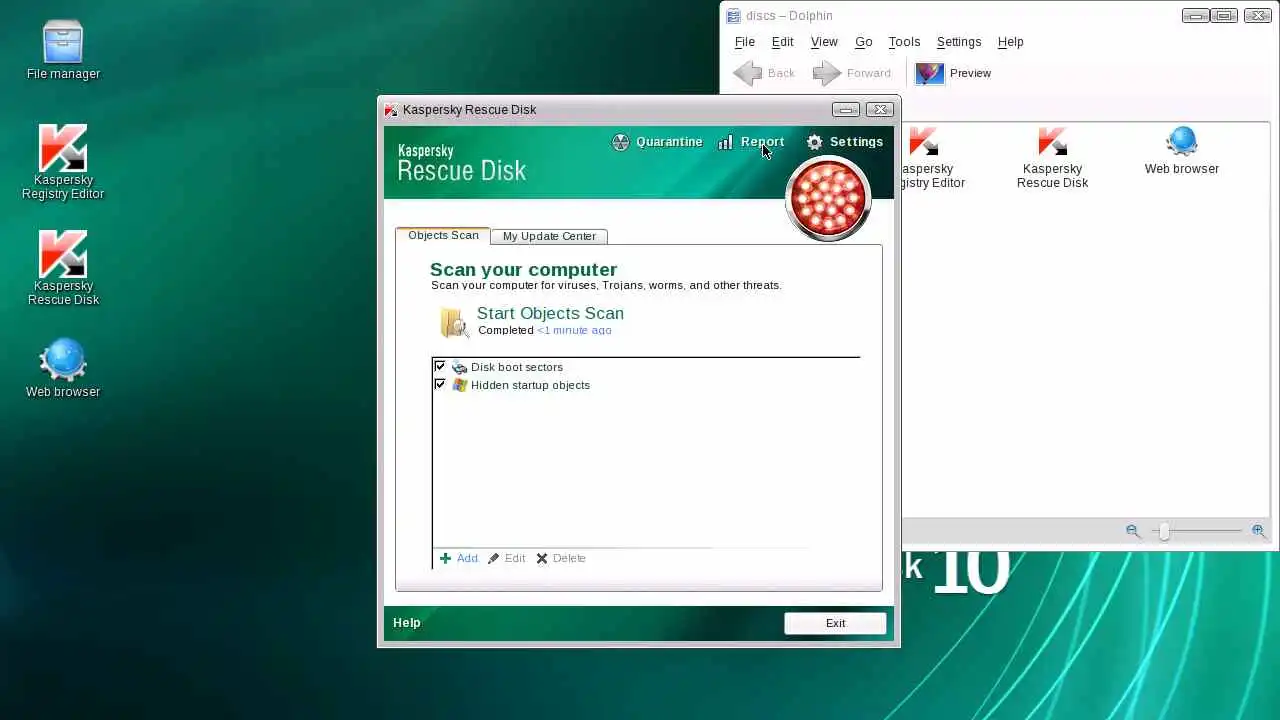Click zoom out magnifier in Dolphin

point(1133,531)
